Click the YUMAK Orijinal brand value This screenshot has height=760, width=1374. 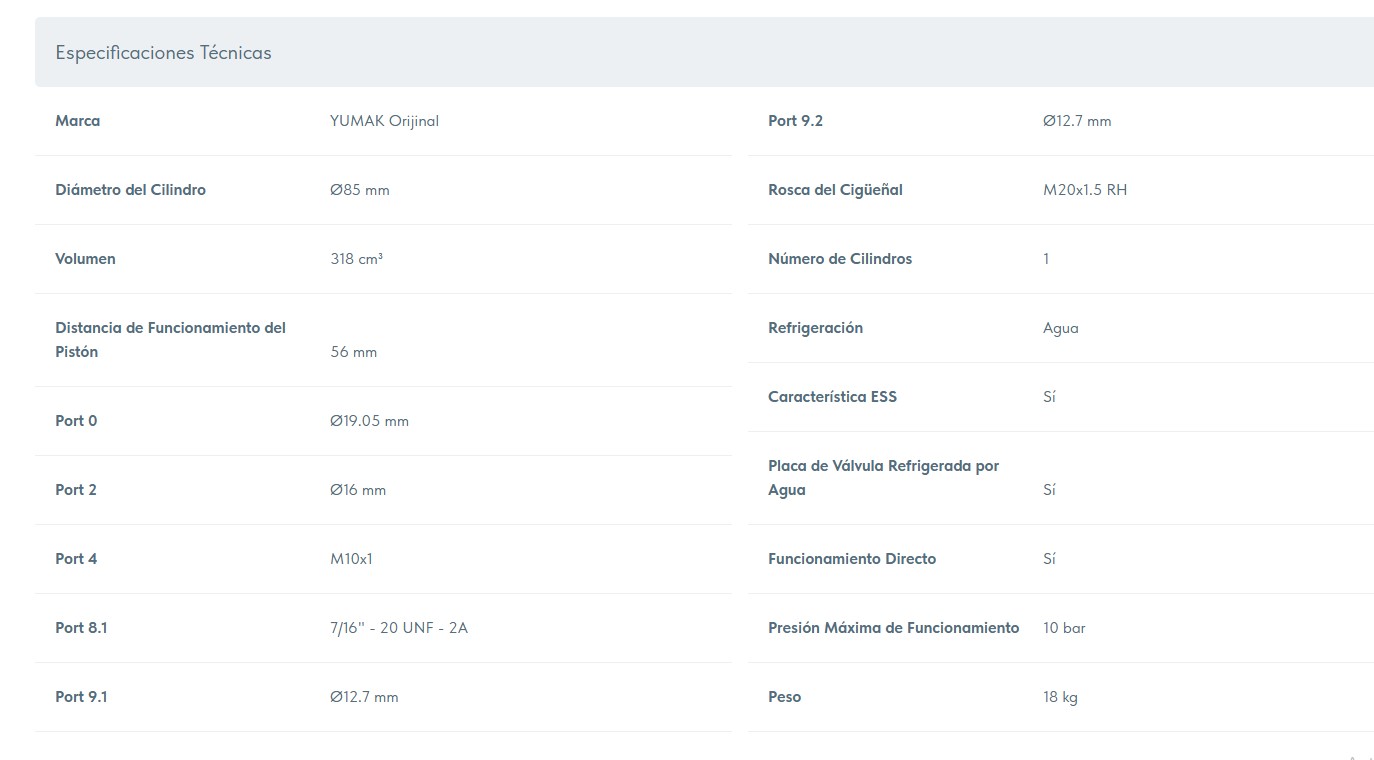tap(384, 121)
